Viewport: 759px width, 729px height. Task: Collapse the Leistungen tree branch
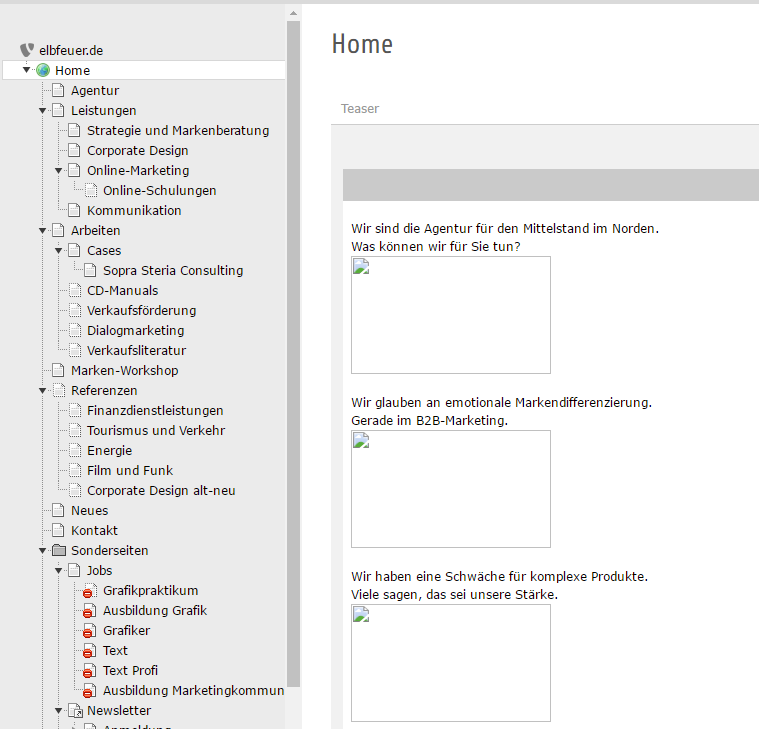43,111
